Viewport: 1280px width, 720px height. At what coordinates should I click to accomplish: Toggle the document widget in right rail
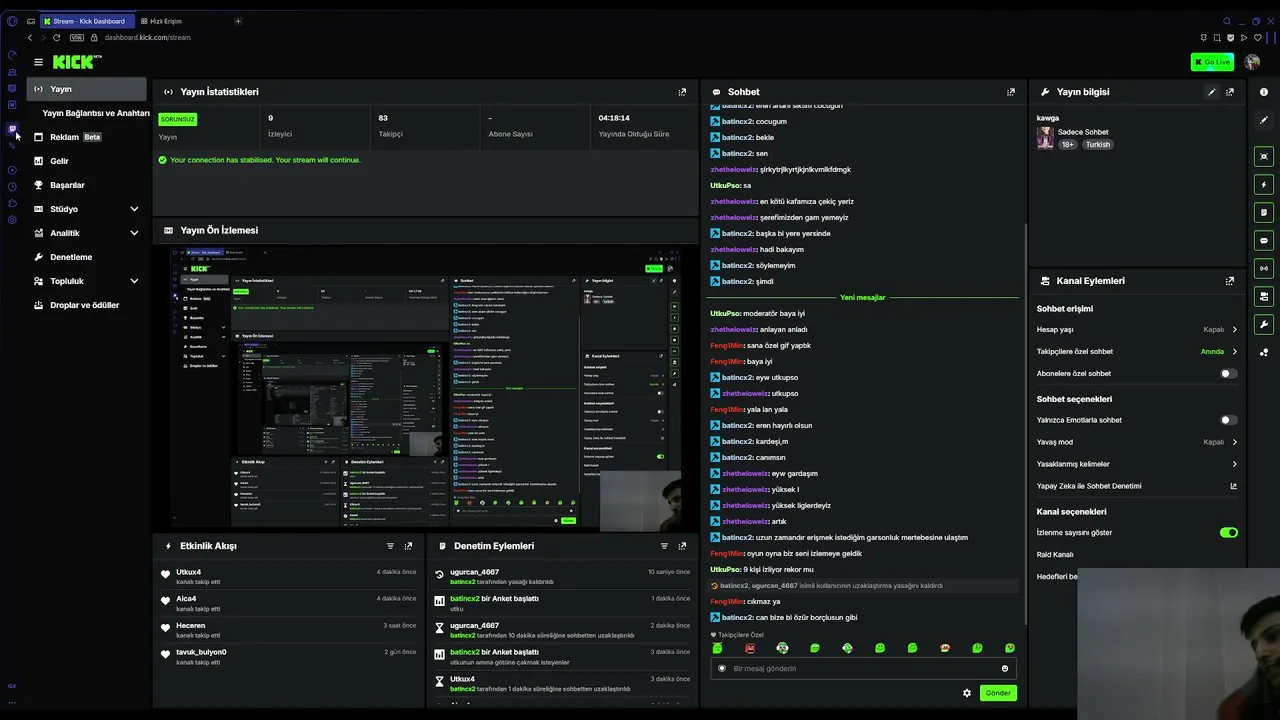[1264, 212]
